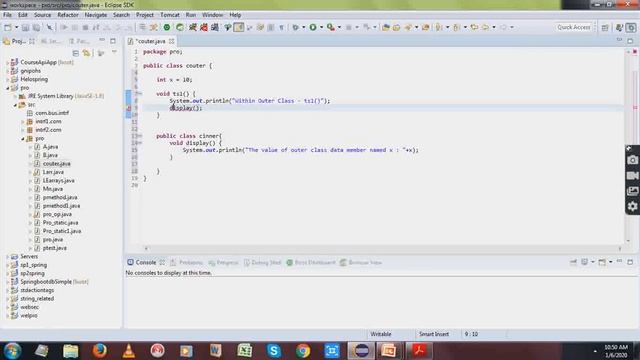Viewport: 640px width, 360px height.
Task: Select the SpringbootdbSimple project
Action: (46, 282)
